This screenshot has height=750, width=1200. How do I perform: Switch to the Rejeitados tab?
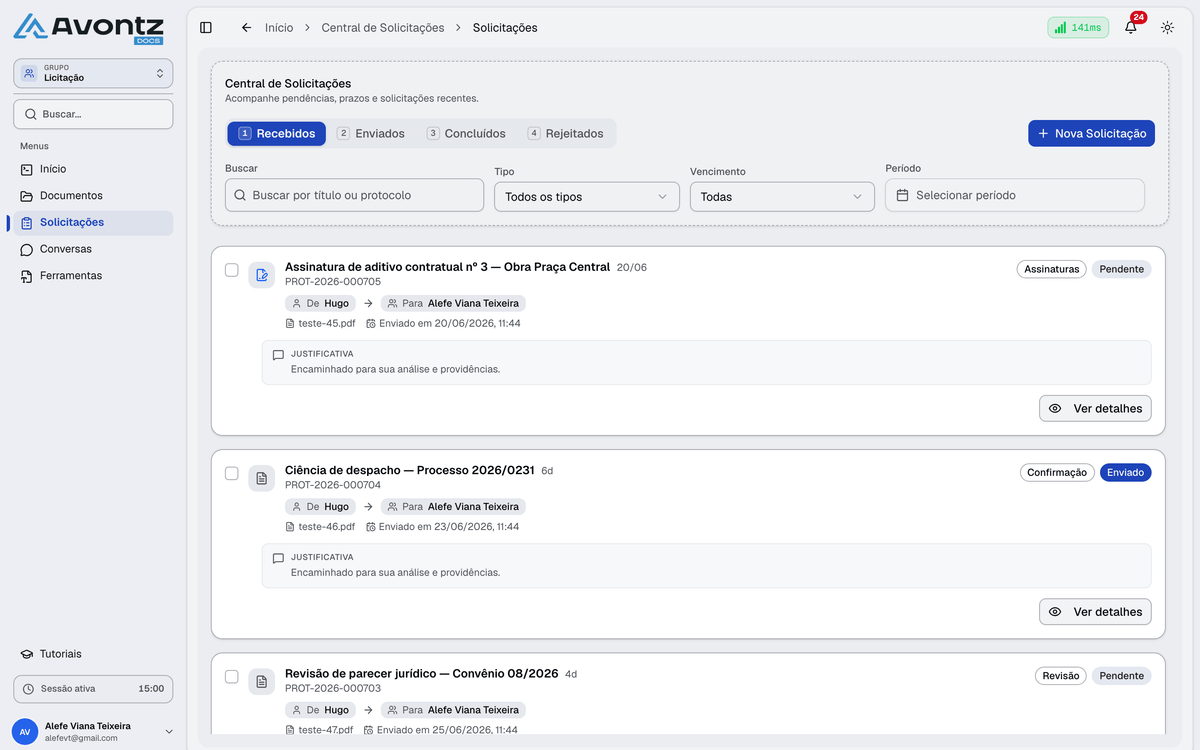click(x=566, y=133)
